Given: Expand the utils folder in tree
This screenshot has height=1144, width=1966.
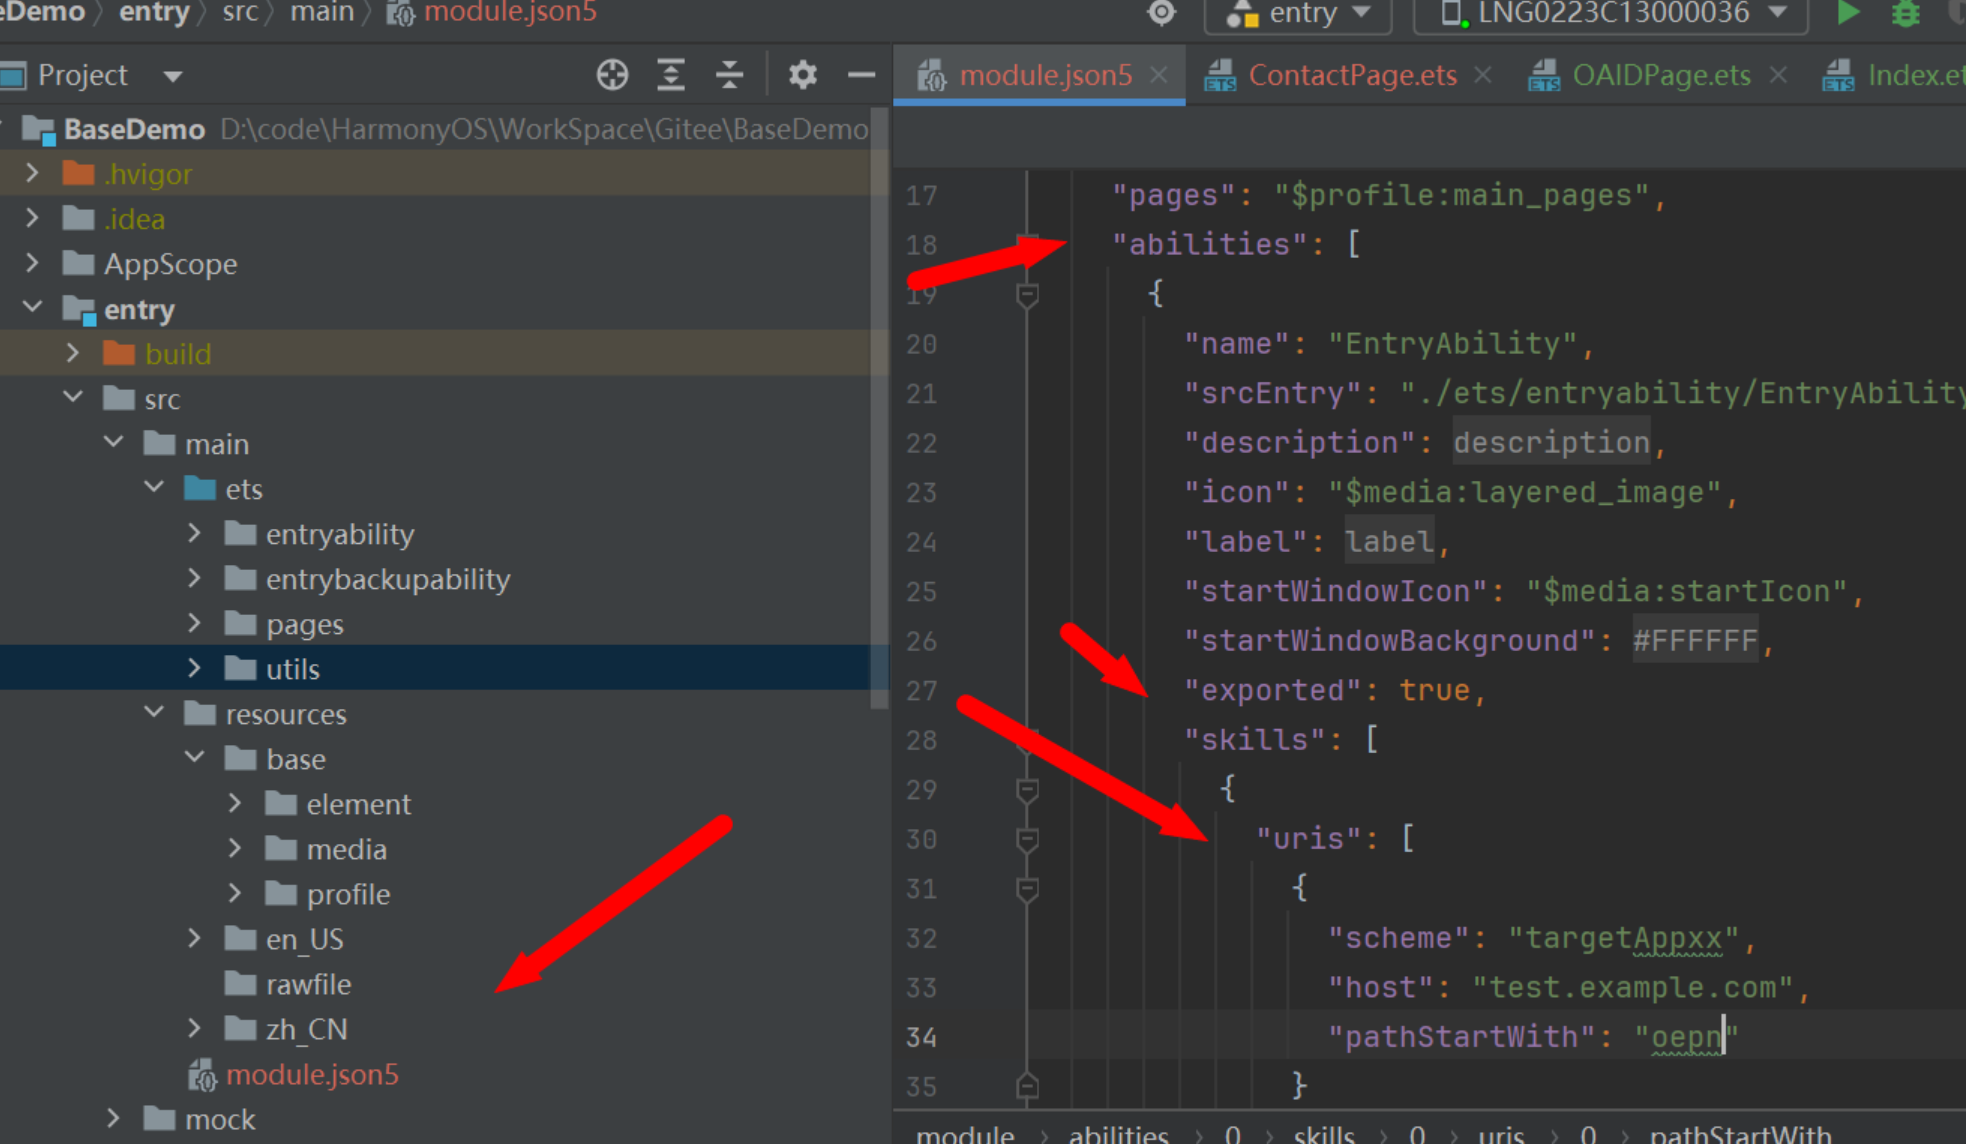Looking at the screenshot, I should [195, 668].
